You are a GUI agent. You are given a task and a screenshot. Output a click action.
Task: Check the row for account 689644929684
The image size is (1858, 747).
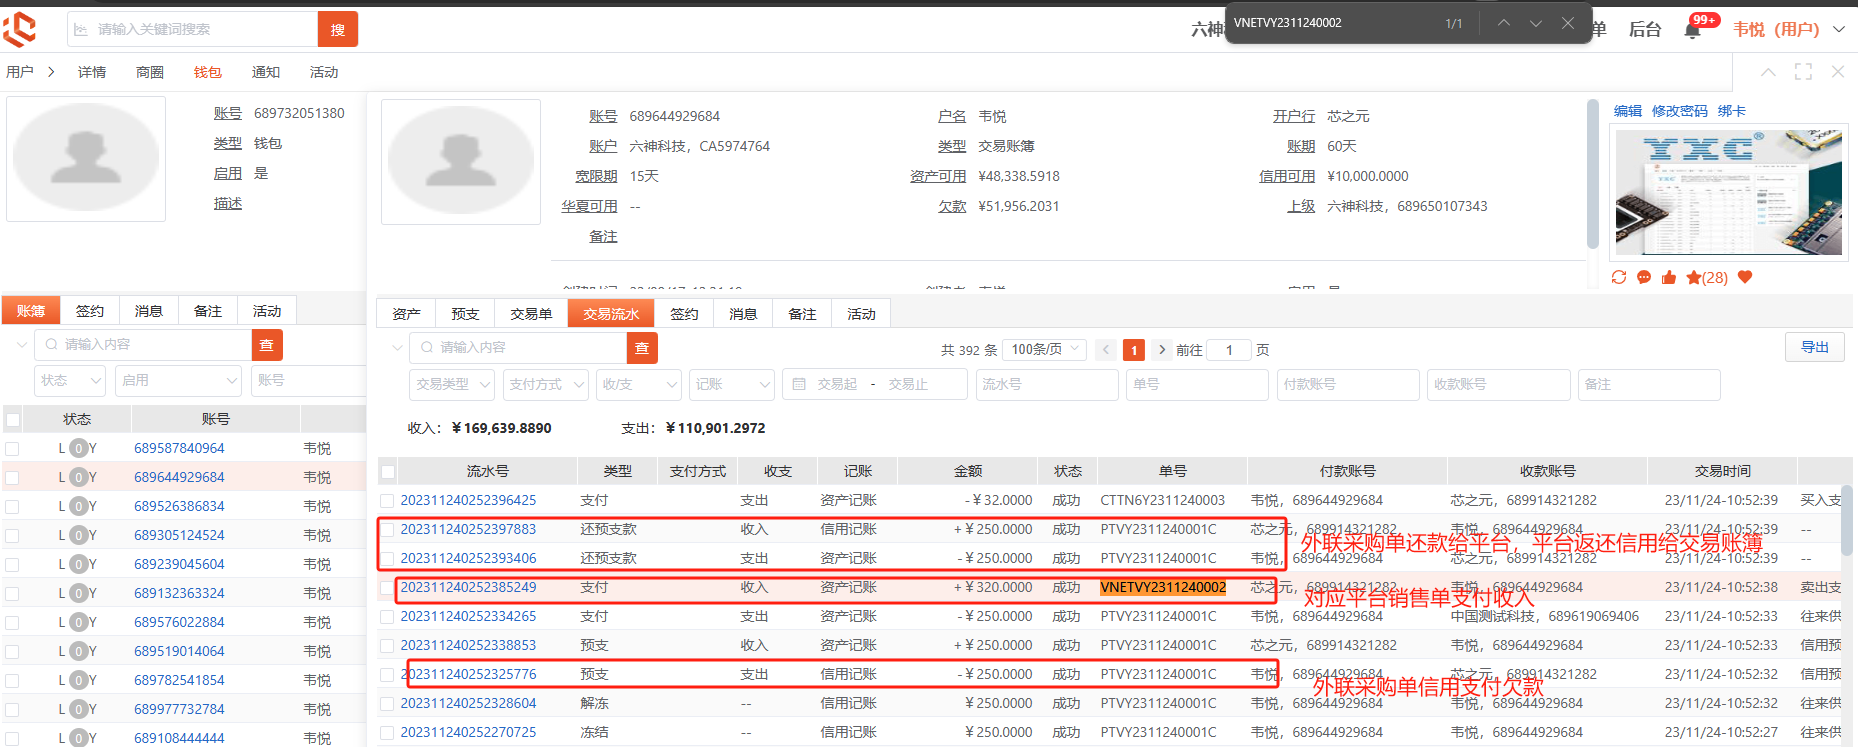click(x=13, y=478)
